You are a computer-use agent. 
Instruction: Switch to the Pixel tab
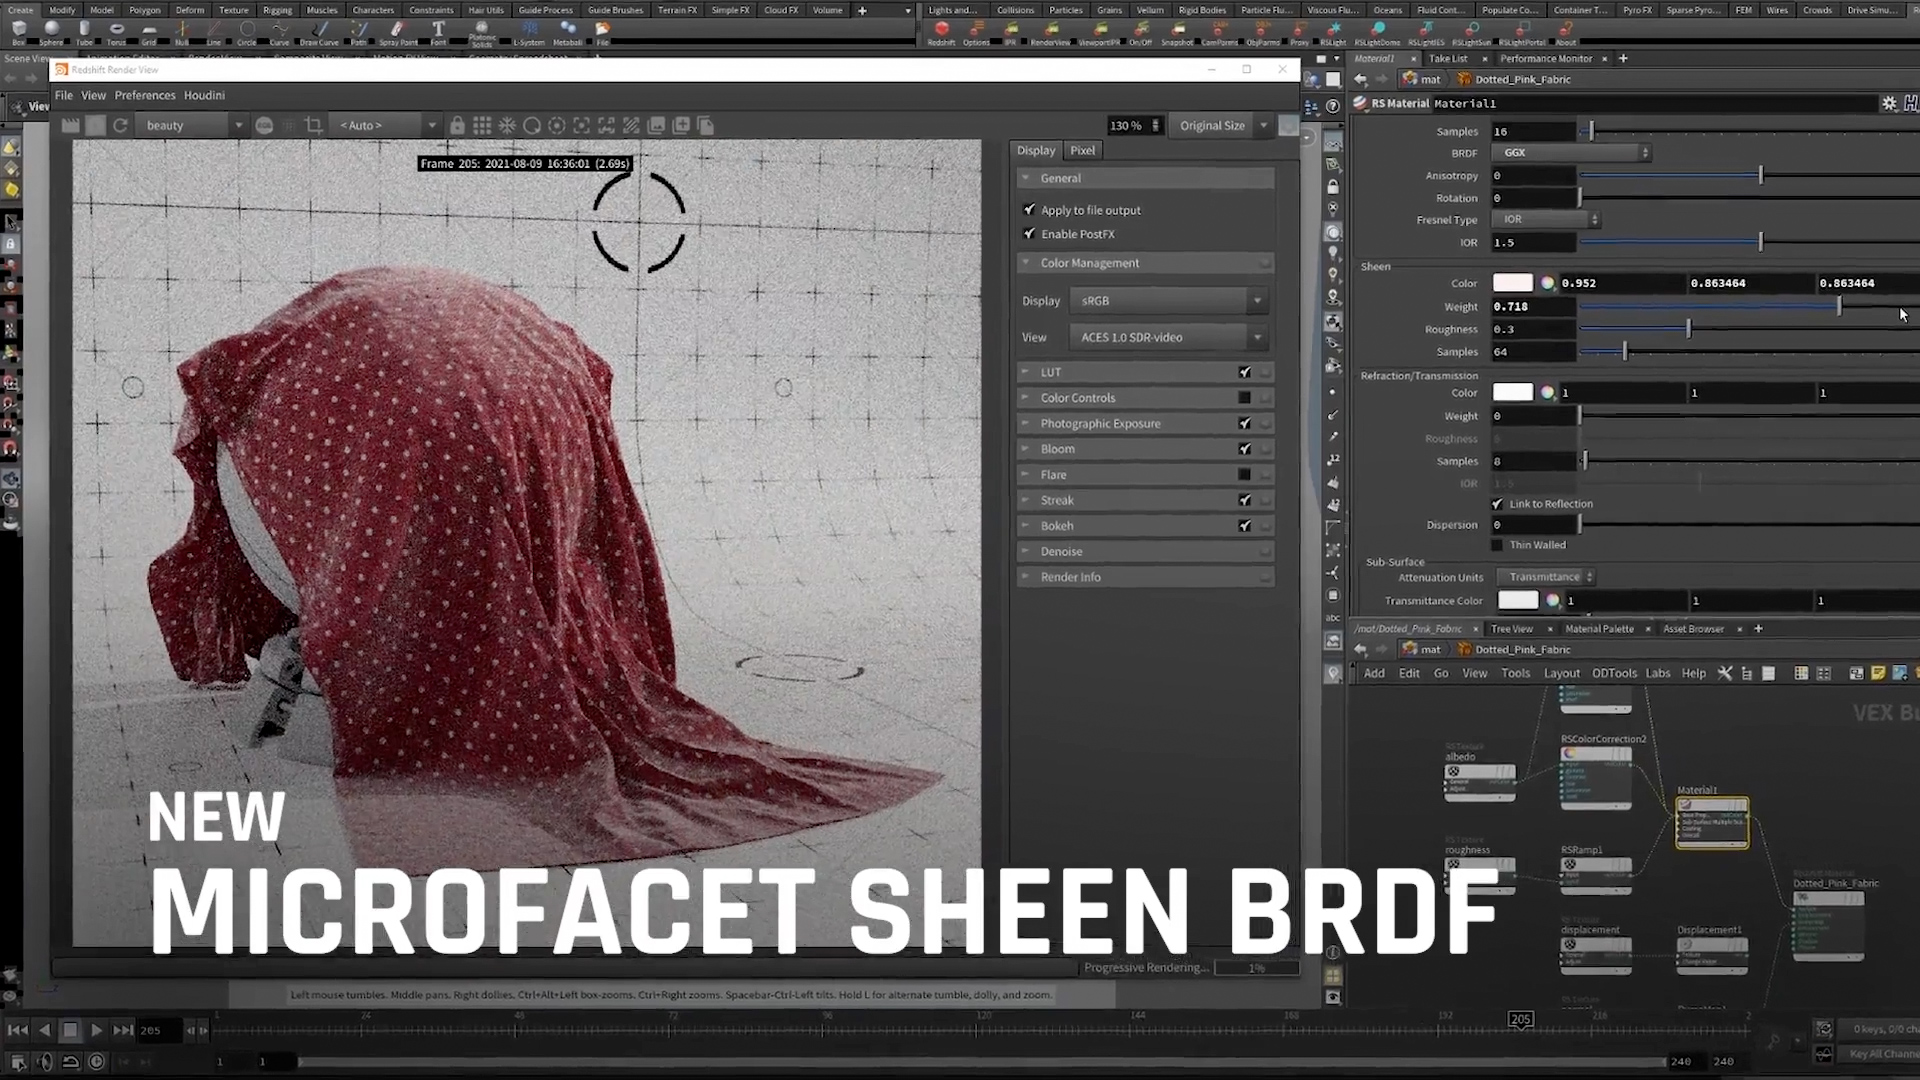coord(1082,150)
